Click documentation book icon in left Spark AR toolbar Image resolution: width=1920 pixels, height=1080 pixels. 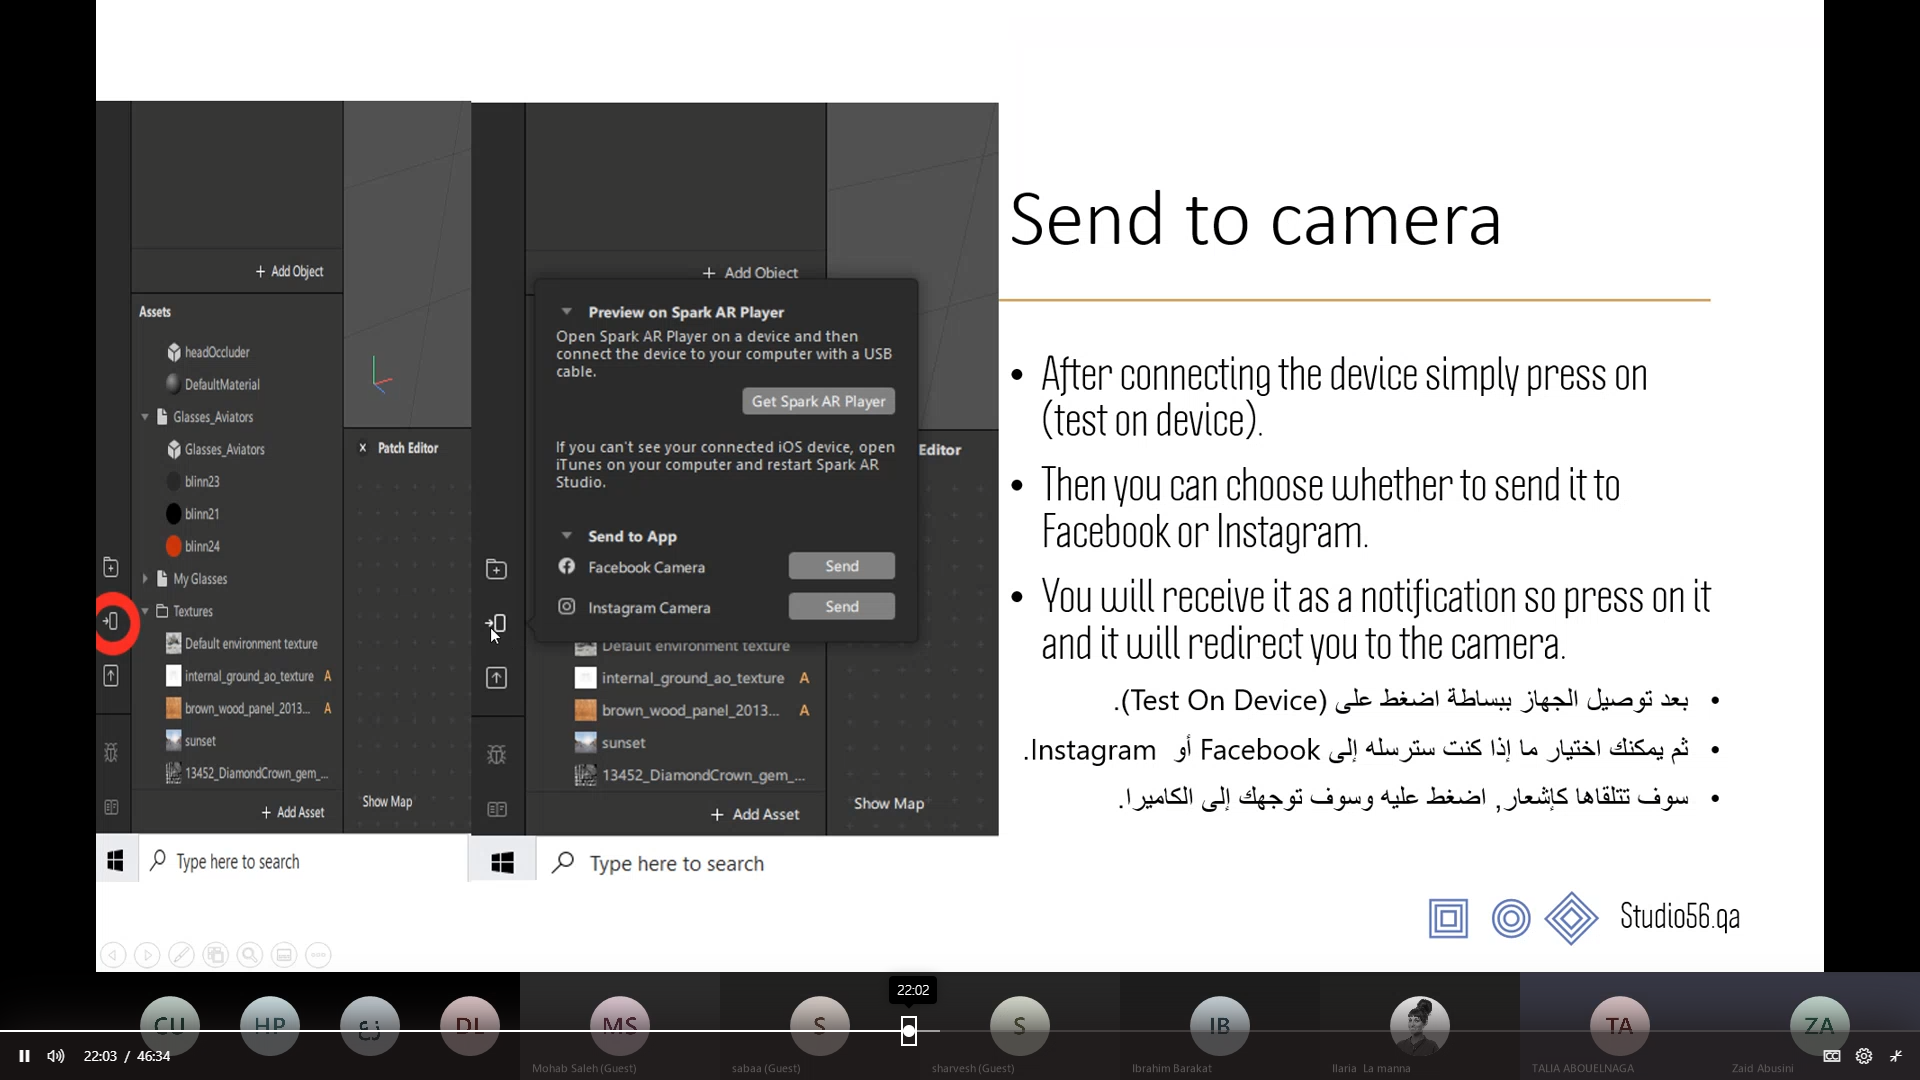tap(111, 806)
